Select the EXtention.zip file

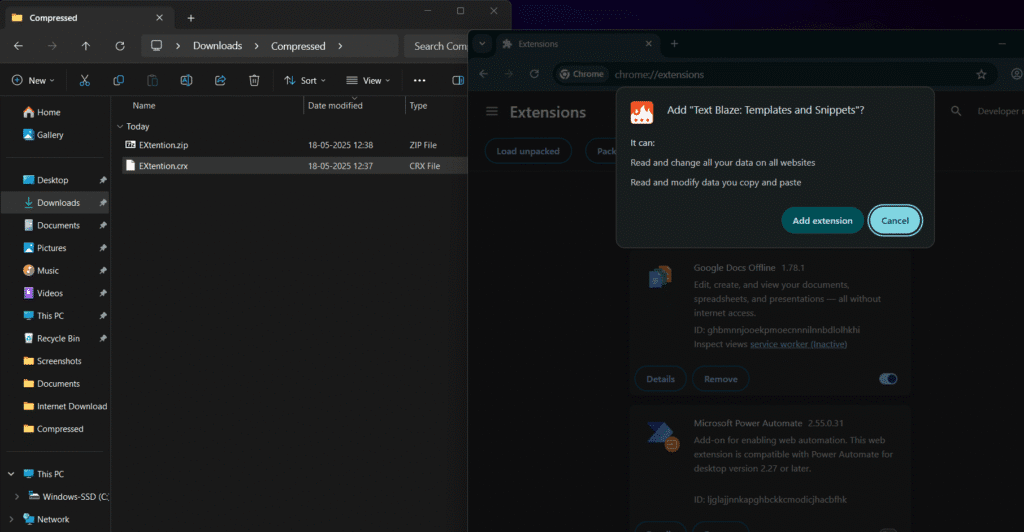(x=294, y=145)
